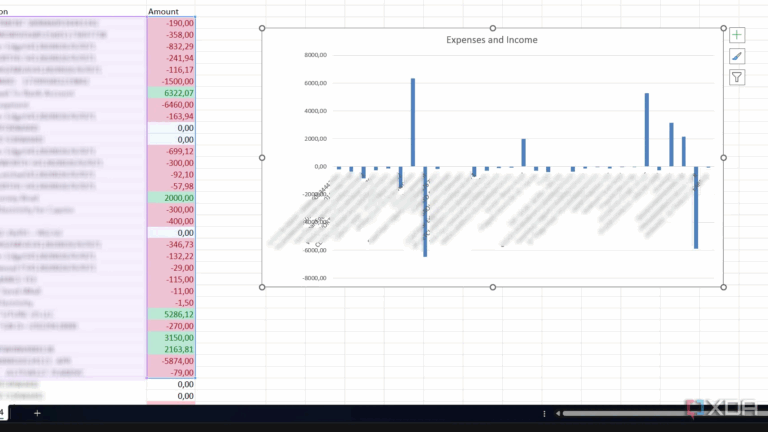768x432 pixels.
Task: Select cell with value -11,00
Action: coord(171,291)
